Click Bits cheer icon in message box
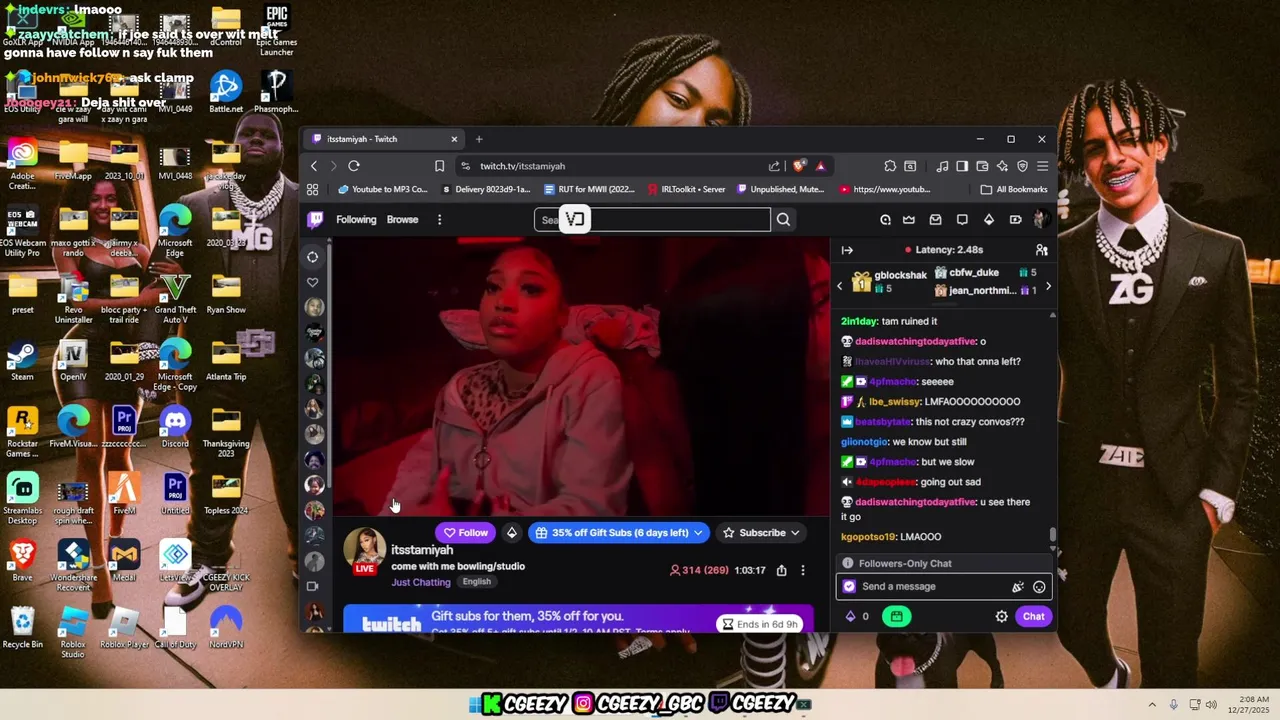 tap(1018, 587)
